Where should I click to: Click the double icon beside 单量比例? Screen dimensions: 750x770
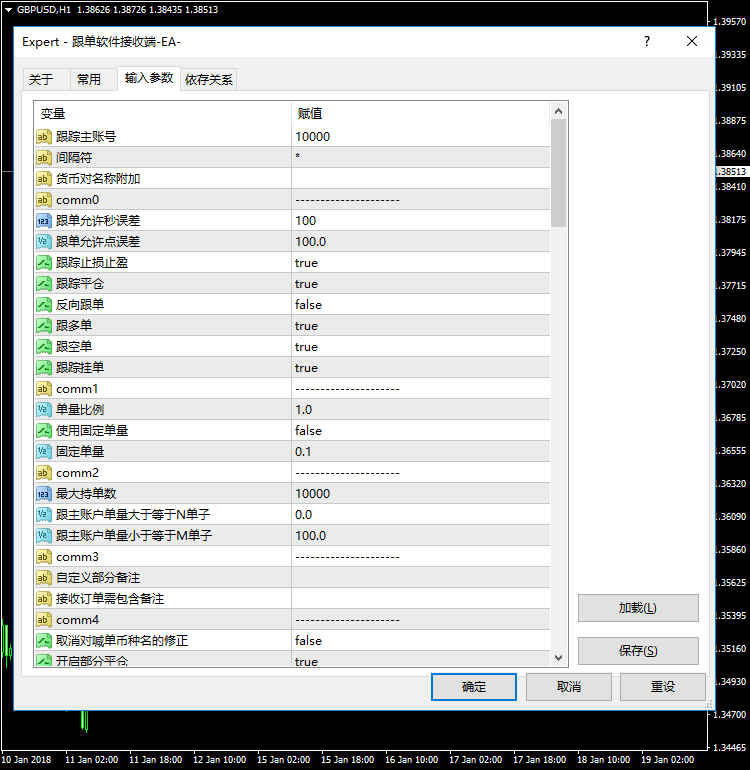(x=44, y=410)
